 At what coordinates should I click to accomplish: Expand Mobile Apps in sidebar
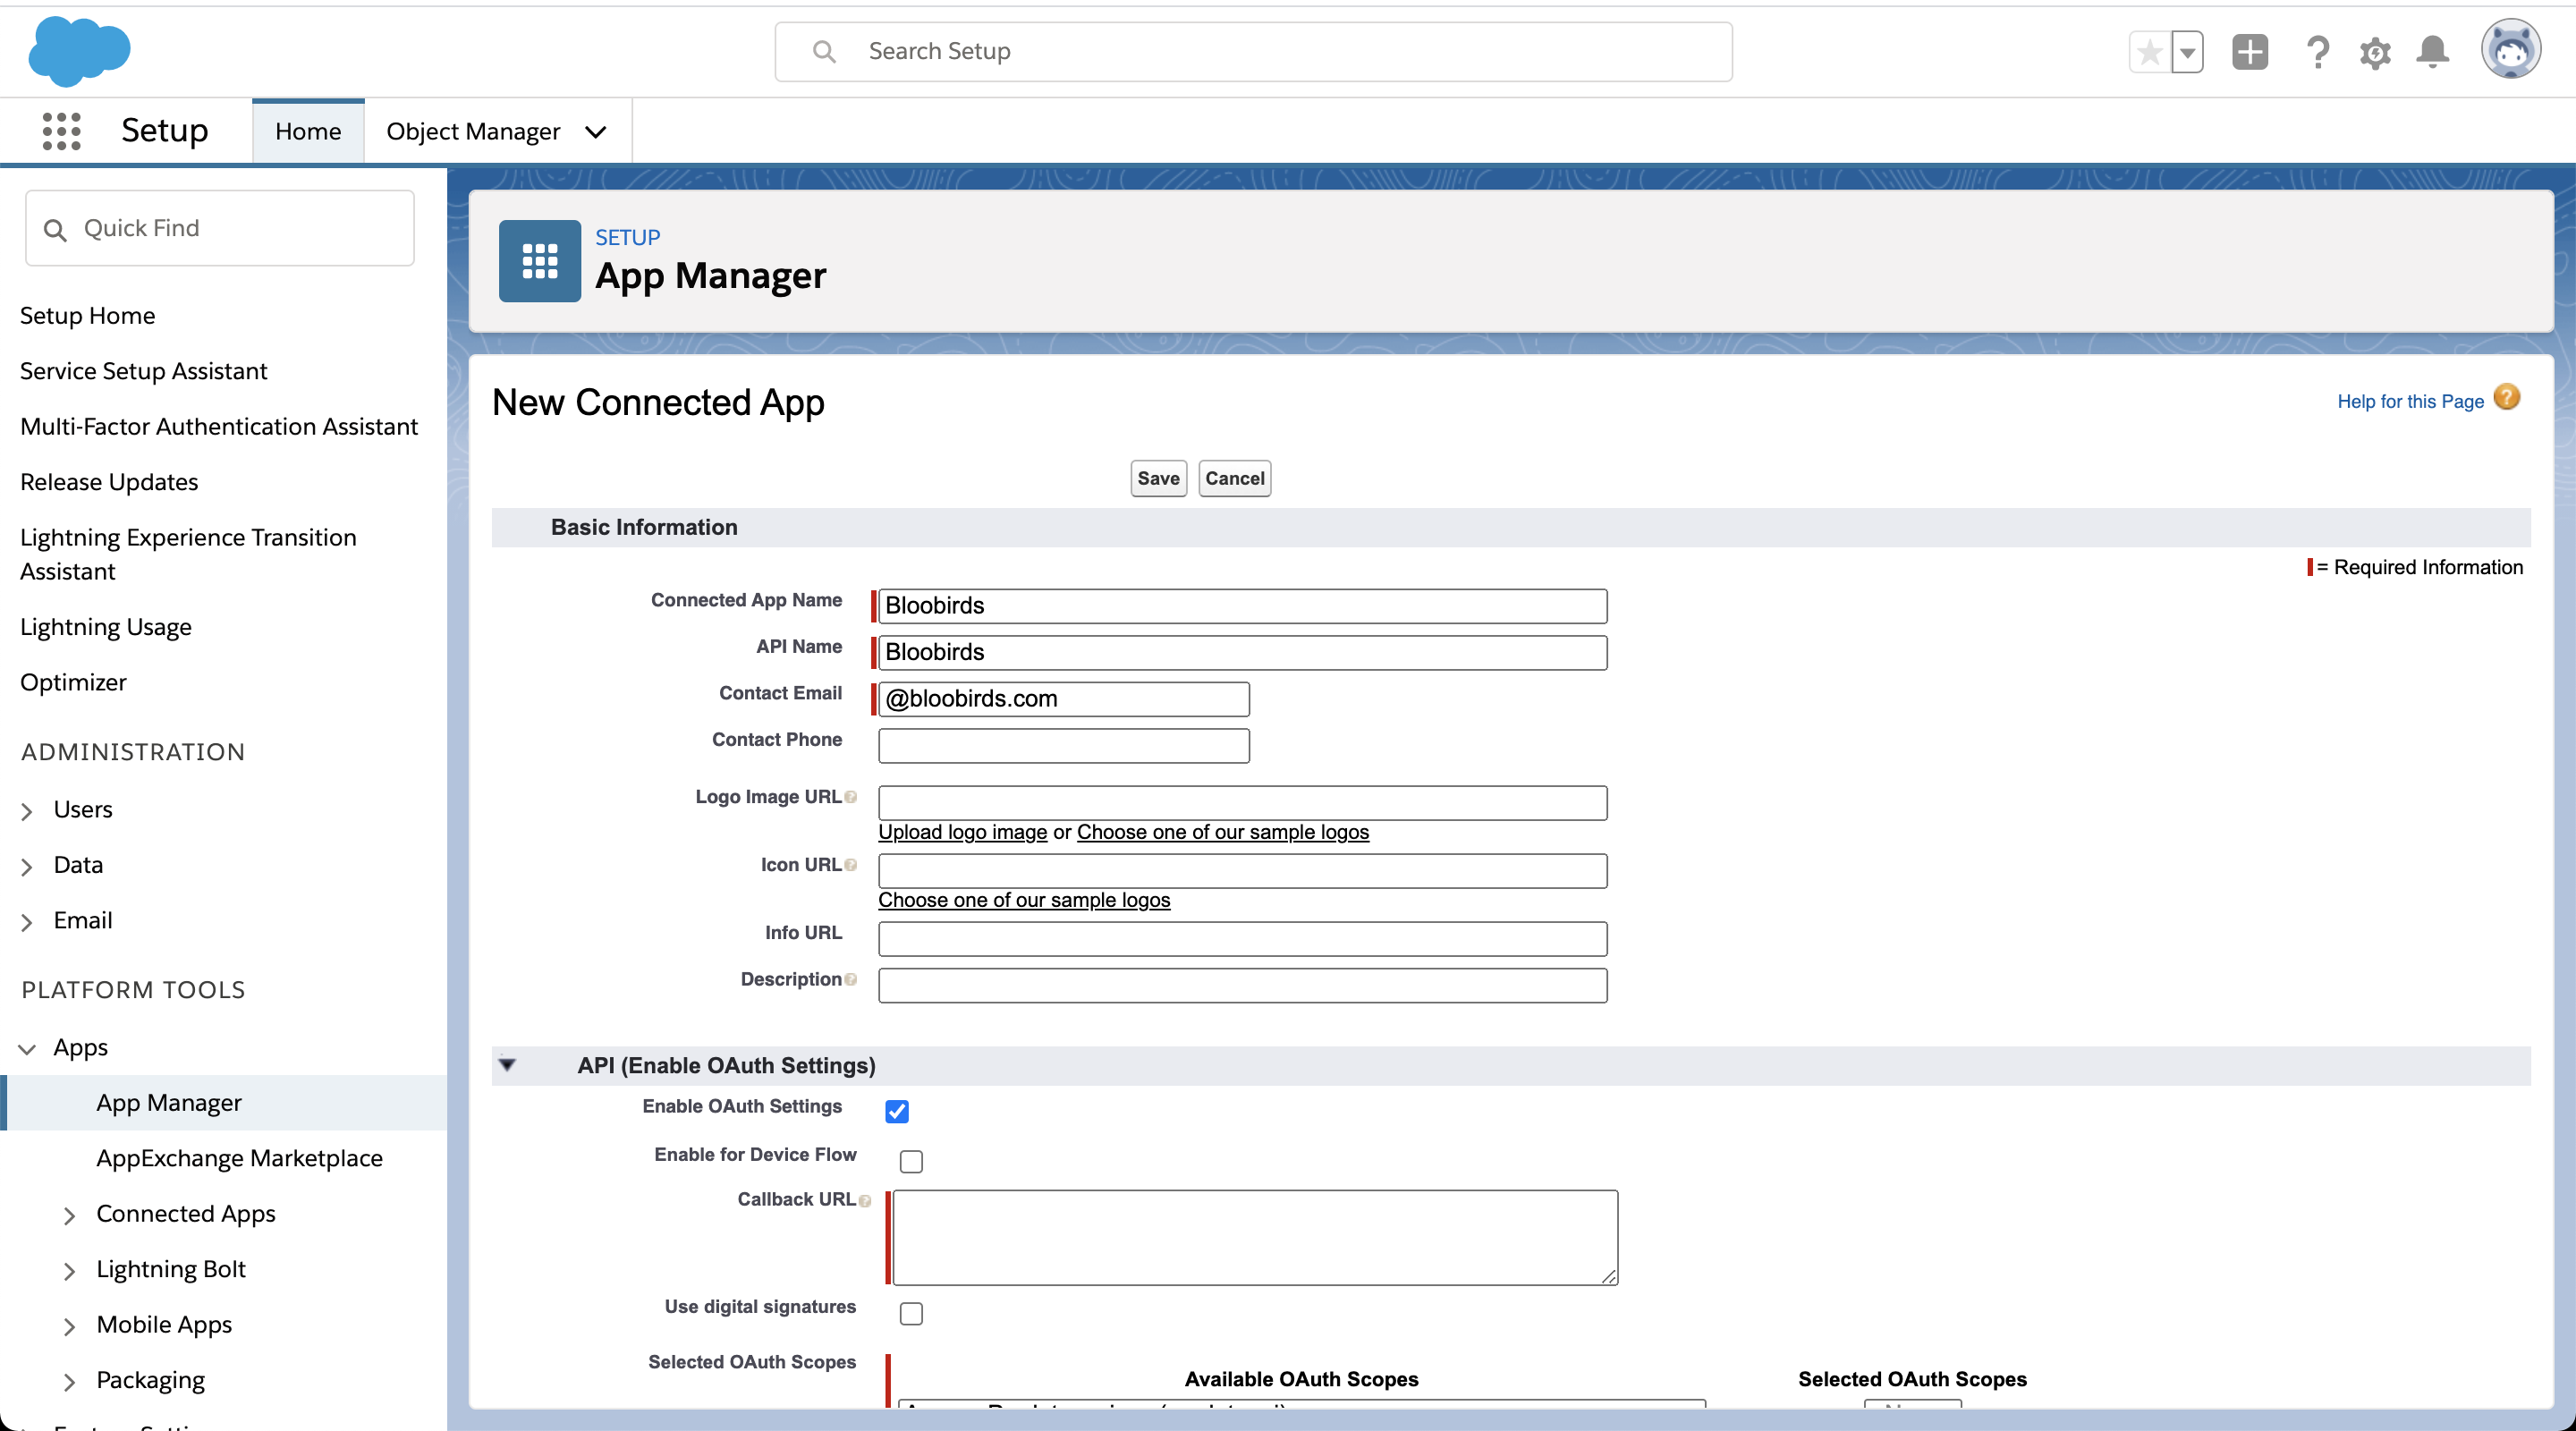(x=69, y=1326)
